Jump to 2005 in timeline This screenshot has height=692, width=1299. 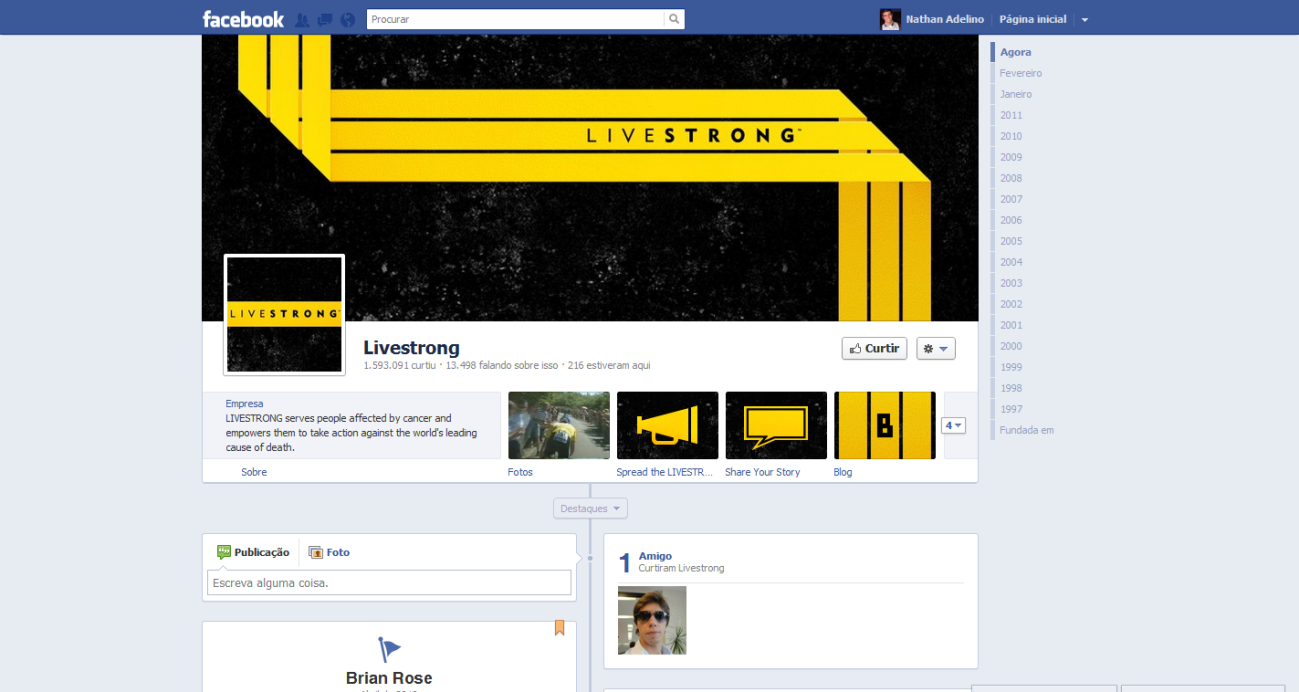1011,241
